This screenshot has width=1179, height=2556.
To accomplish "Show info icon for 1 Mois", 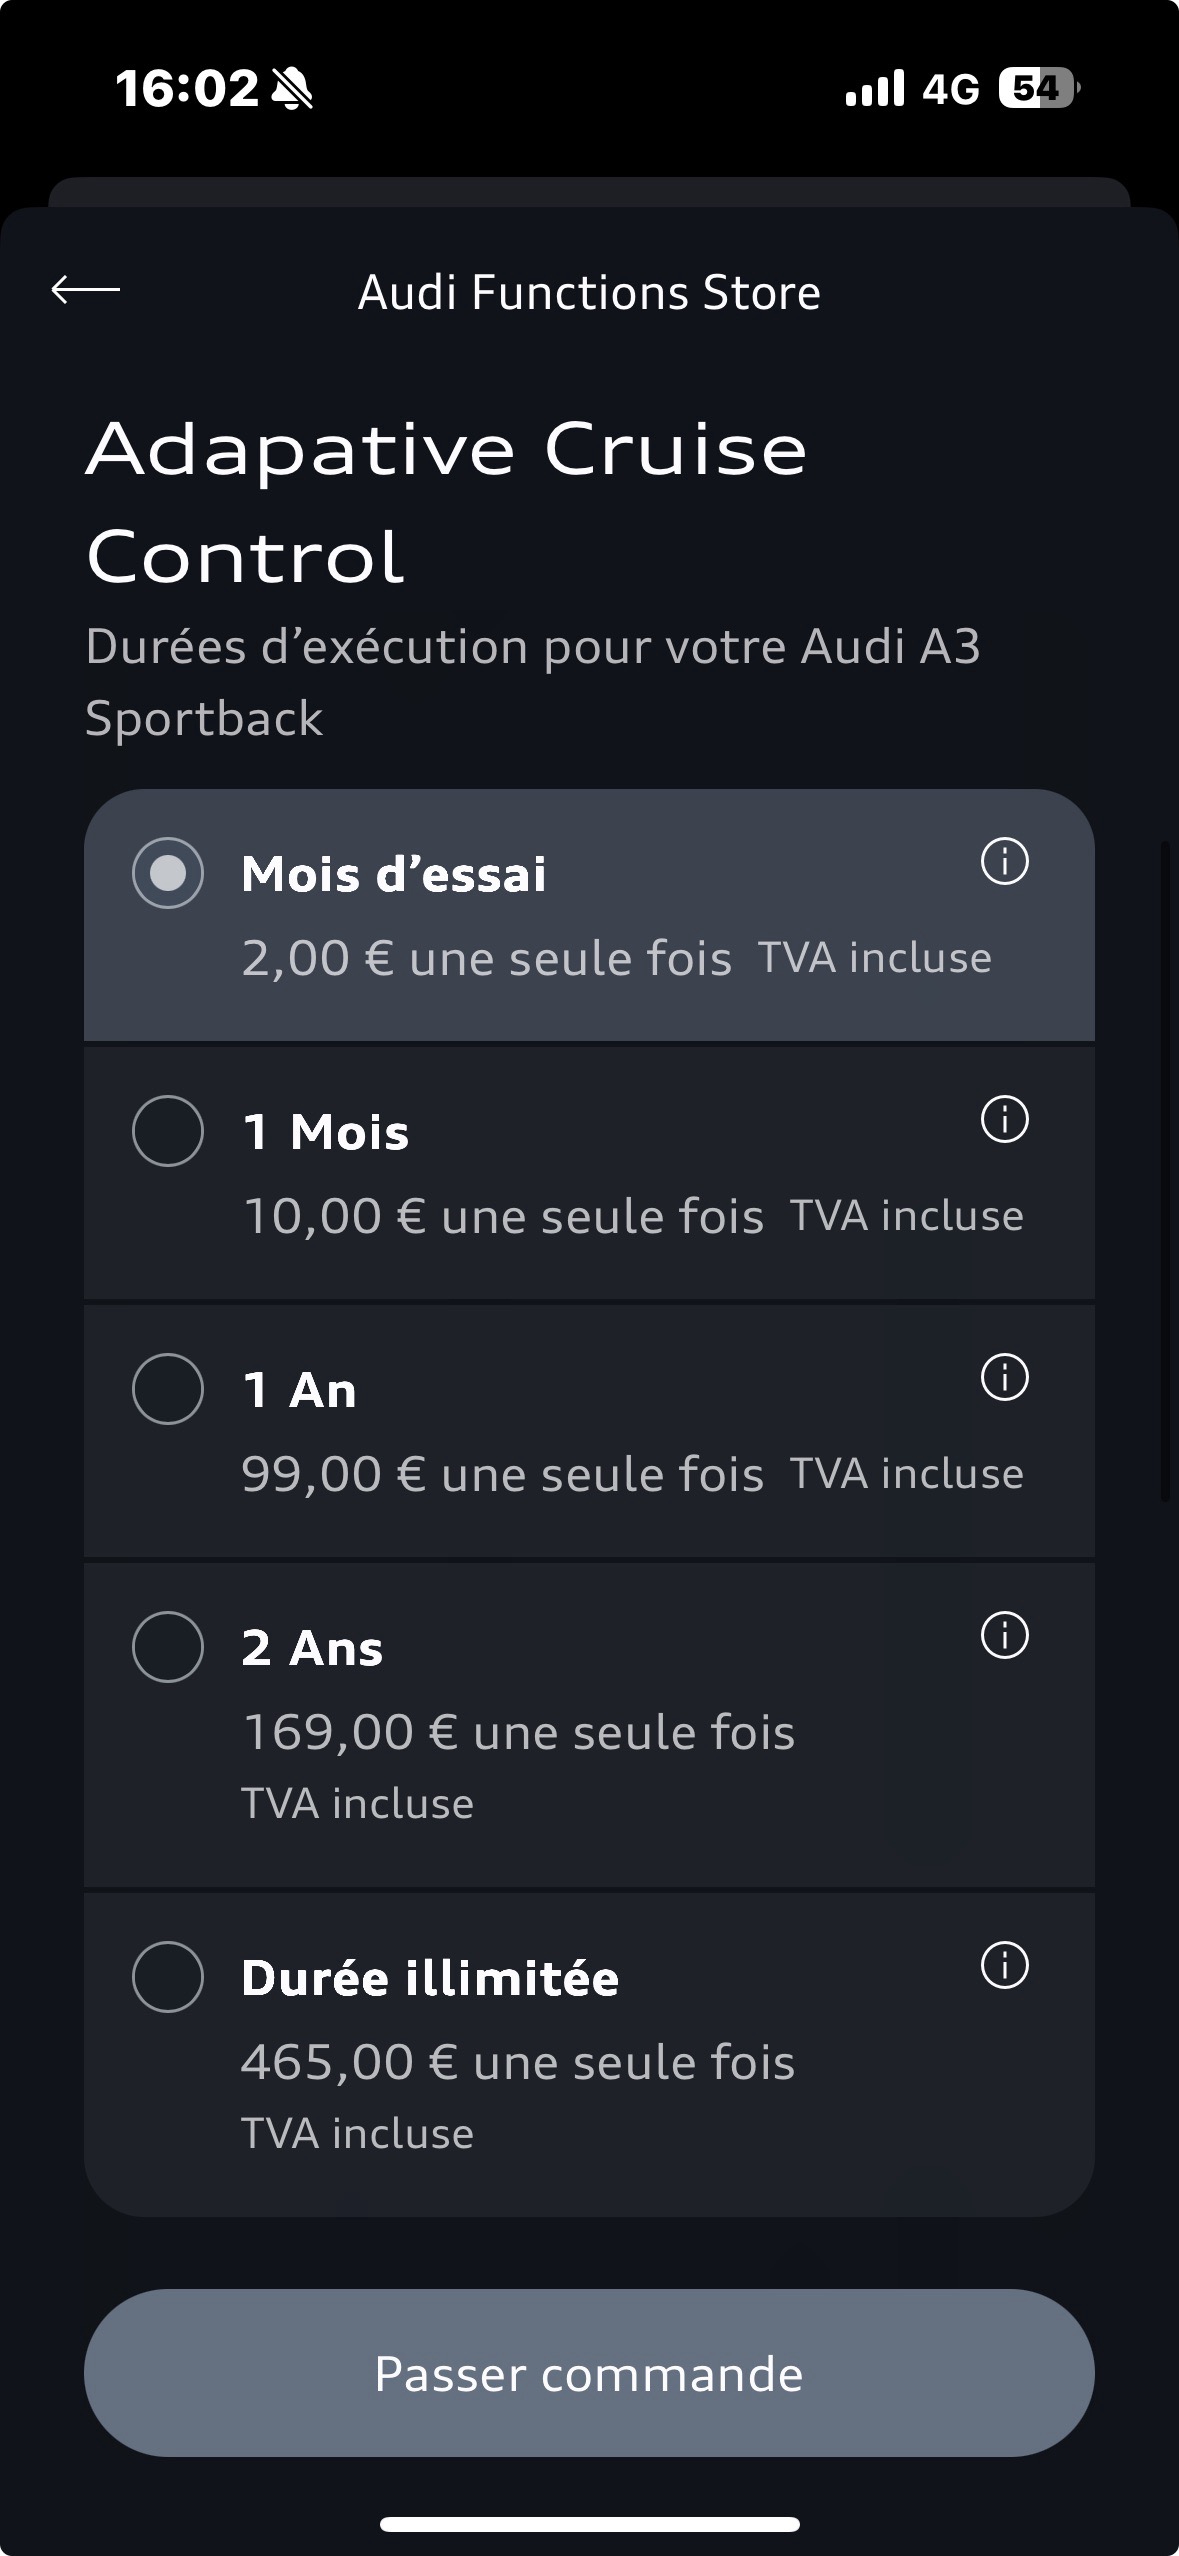I will click(1004, 1119).
